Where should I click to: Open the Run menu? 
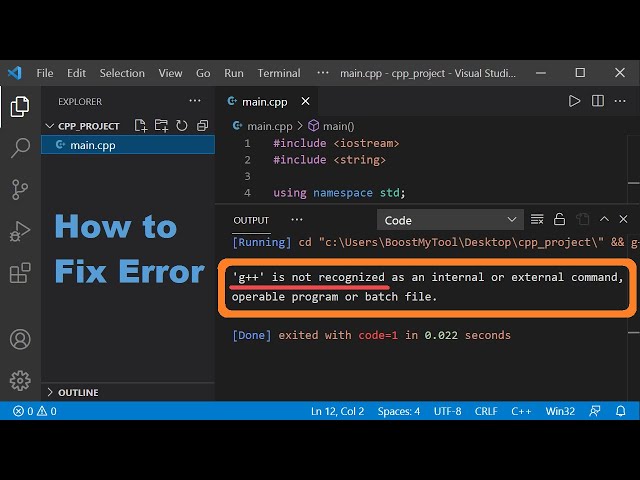[x=233, y=73]
